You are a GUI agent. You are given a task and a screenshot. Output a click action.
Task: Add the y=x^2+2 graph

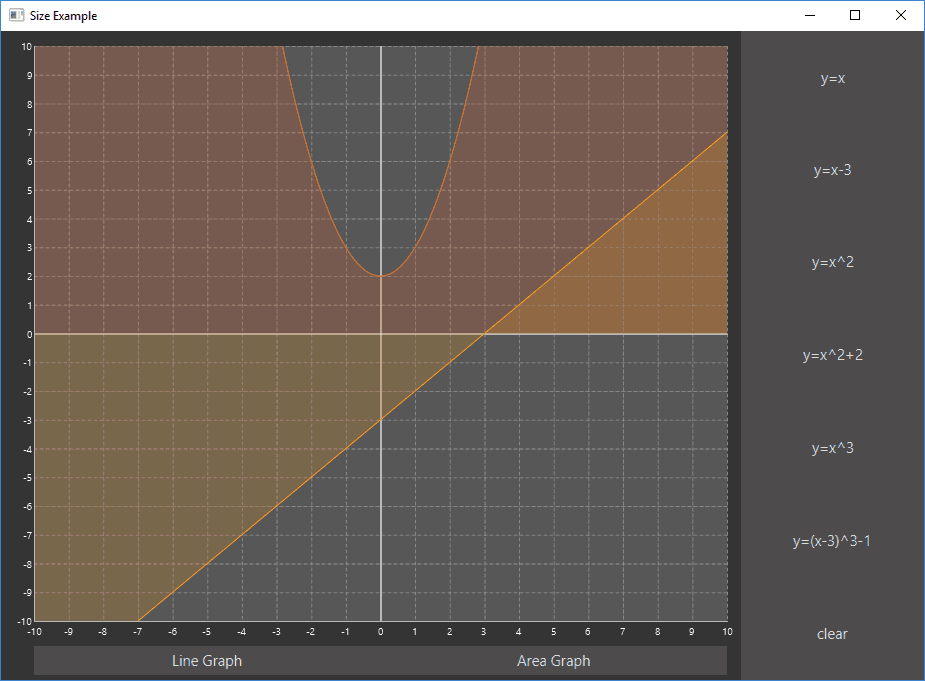(832, 356)
